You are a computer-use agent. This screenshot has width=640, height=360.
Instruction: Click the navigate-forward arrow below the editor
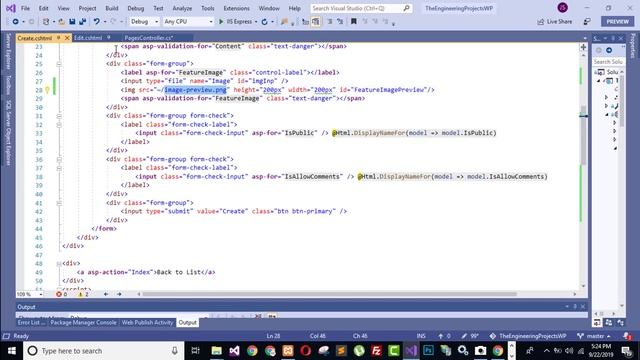(x=119, y=294)
